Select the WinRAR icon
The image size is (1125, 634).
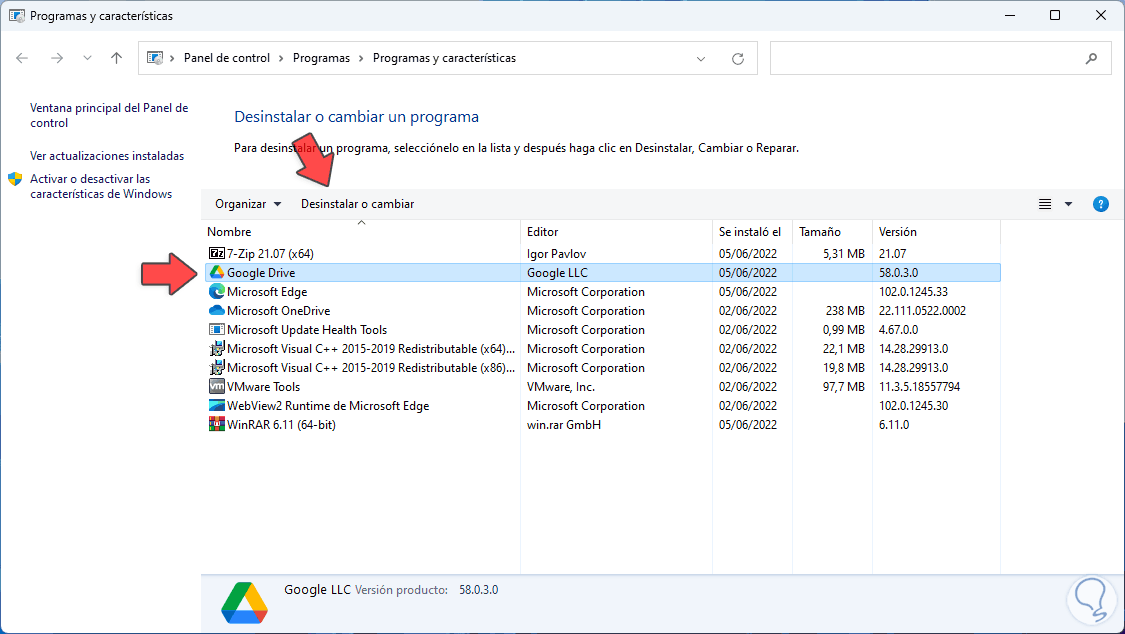tap(217, 424)
